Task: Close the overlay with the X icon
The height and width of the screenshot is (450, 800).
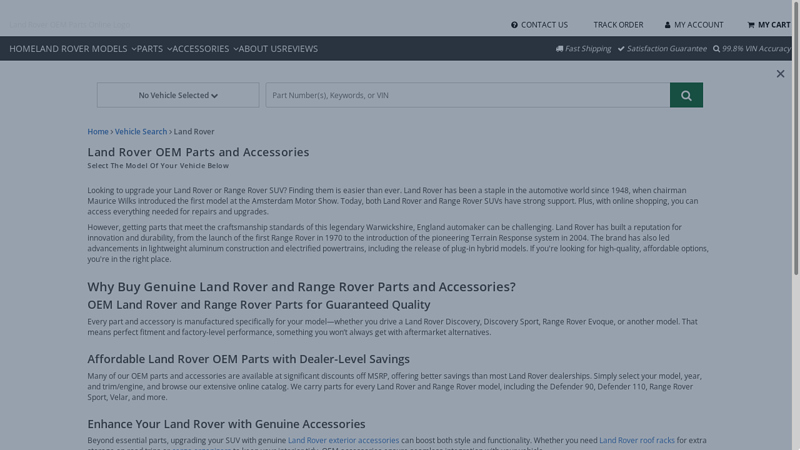Action: (x=781, y=74)
